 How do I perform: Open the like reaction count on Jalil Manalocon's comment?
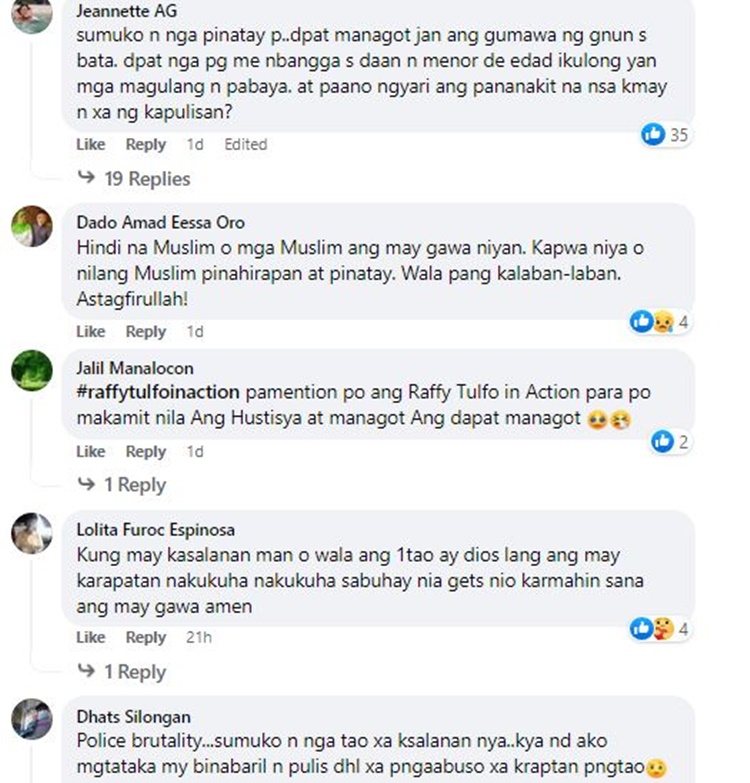coord(671,441)
